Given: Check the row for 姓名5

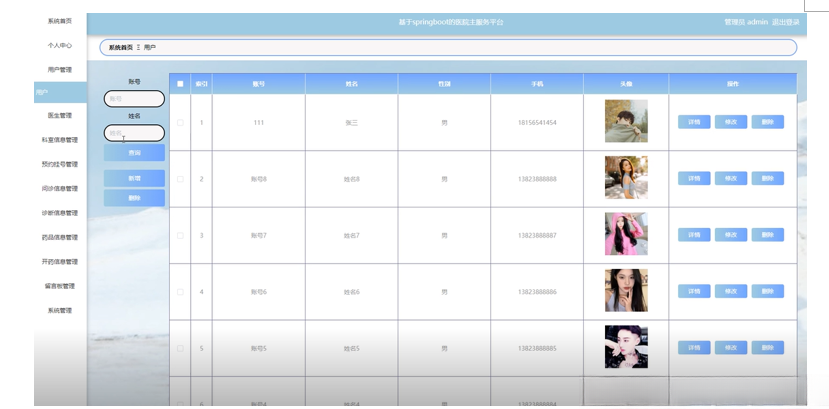Looking at the screenshot, I should (x=180, y=348).
